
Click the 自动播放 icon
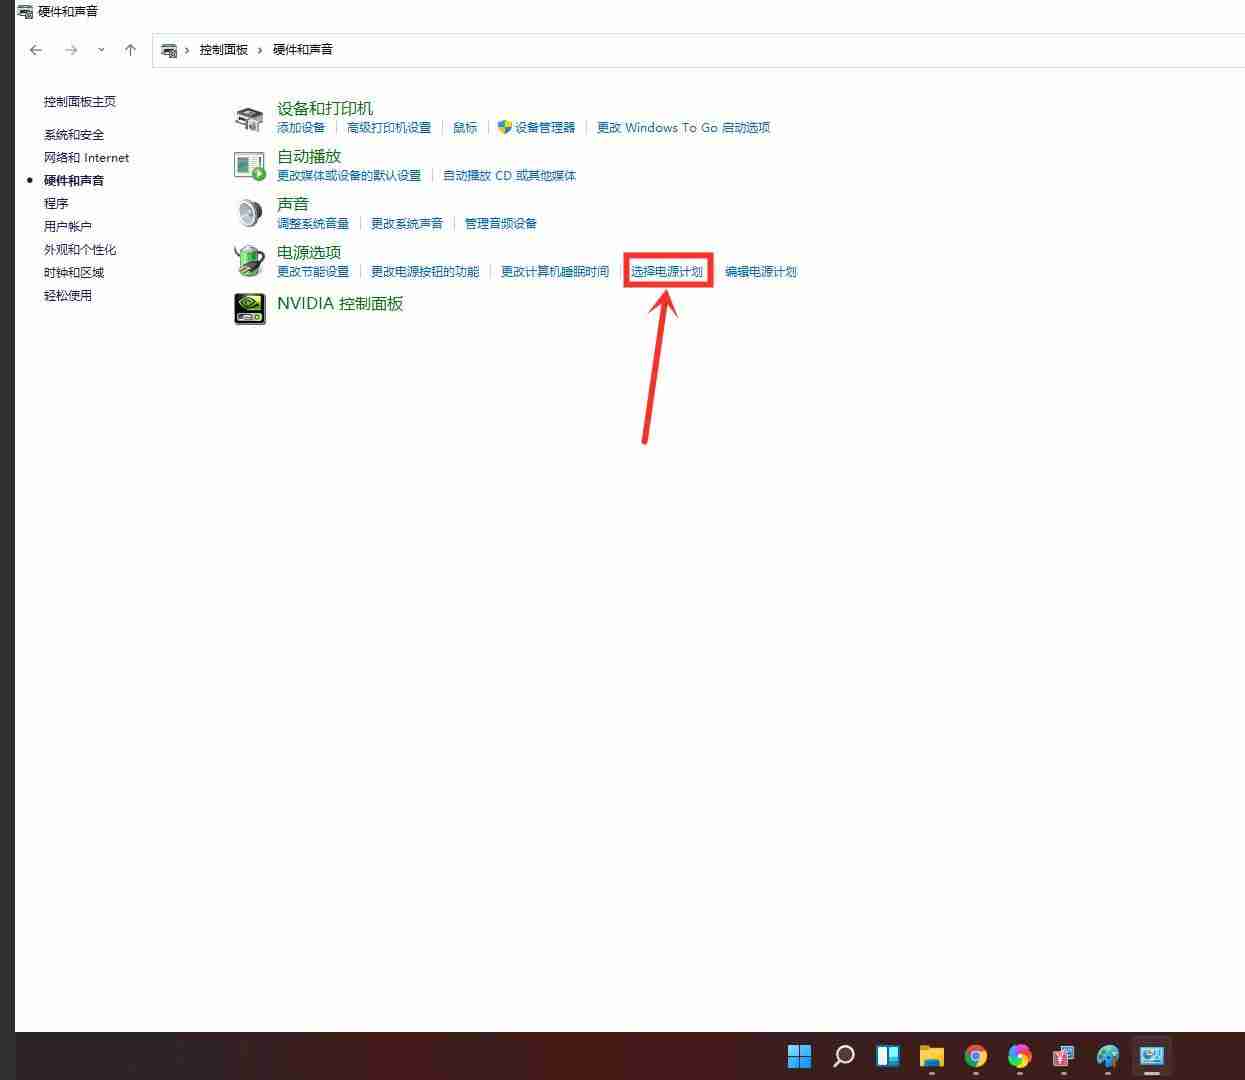pos(249,164)
